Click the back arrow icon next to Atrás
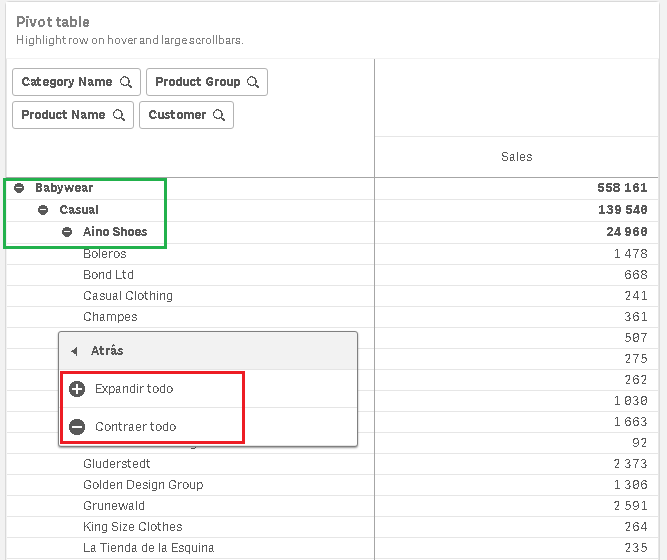The image size is (667, 560). (x=74, y=352)
